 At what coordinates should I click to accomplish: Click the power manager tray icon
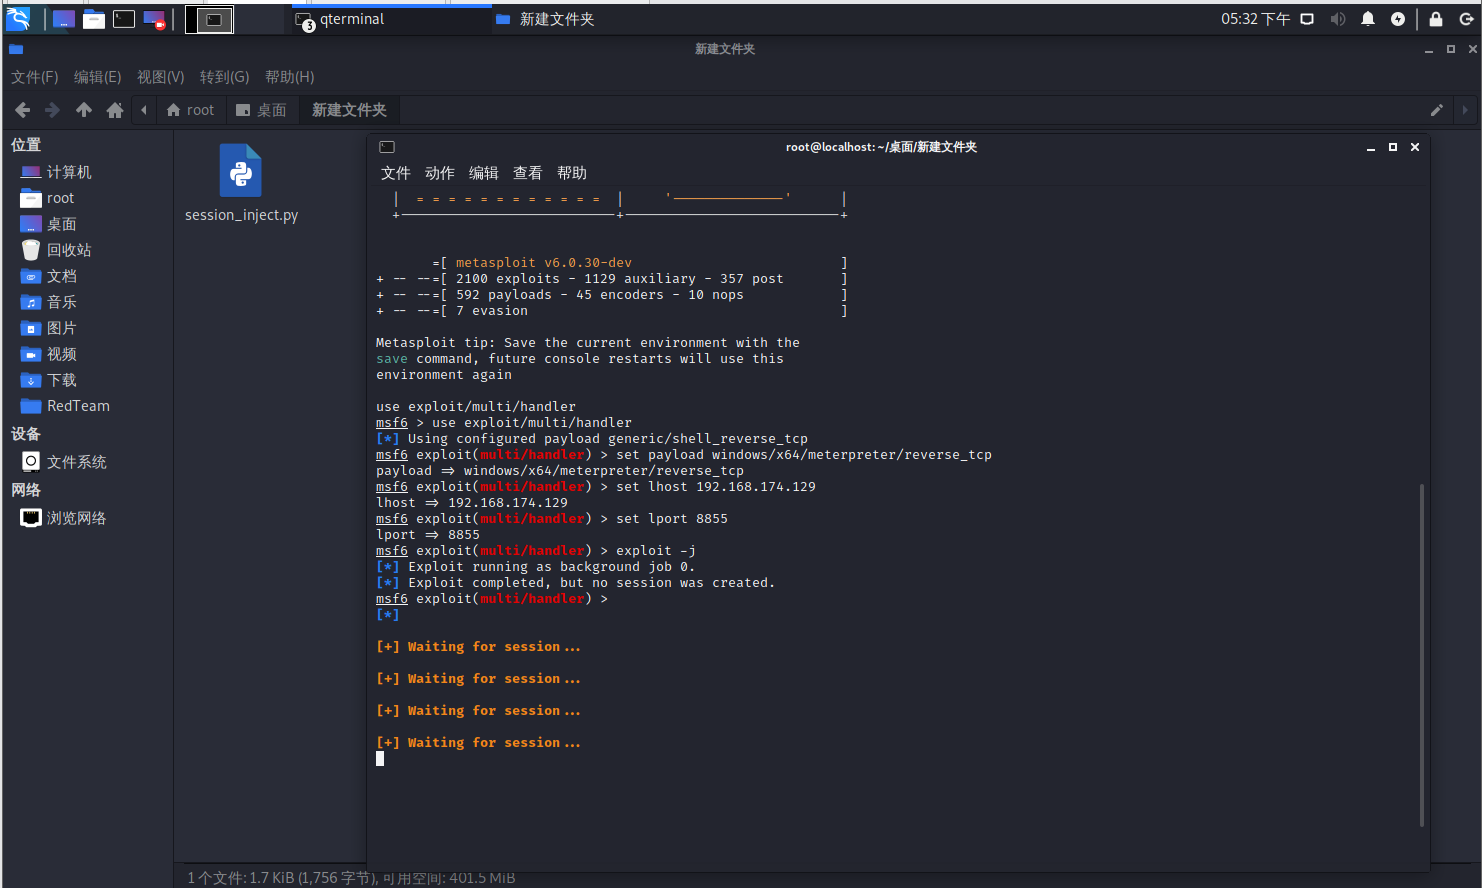1398,19
